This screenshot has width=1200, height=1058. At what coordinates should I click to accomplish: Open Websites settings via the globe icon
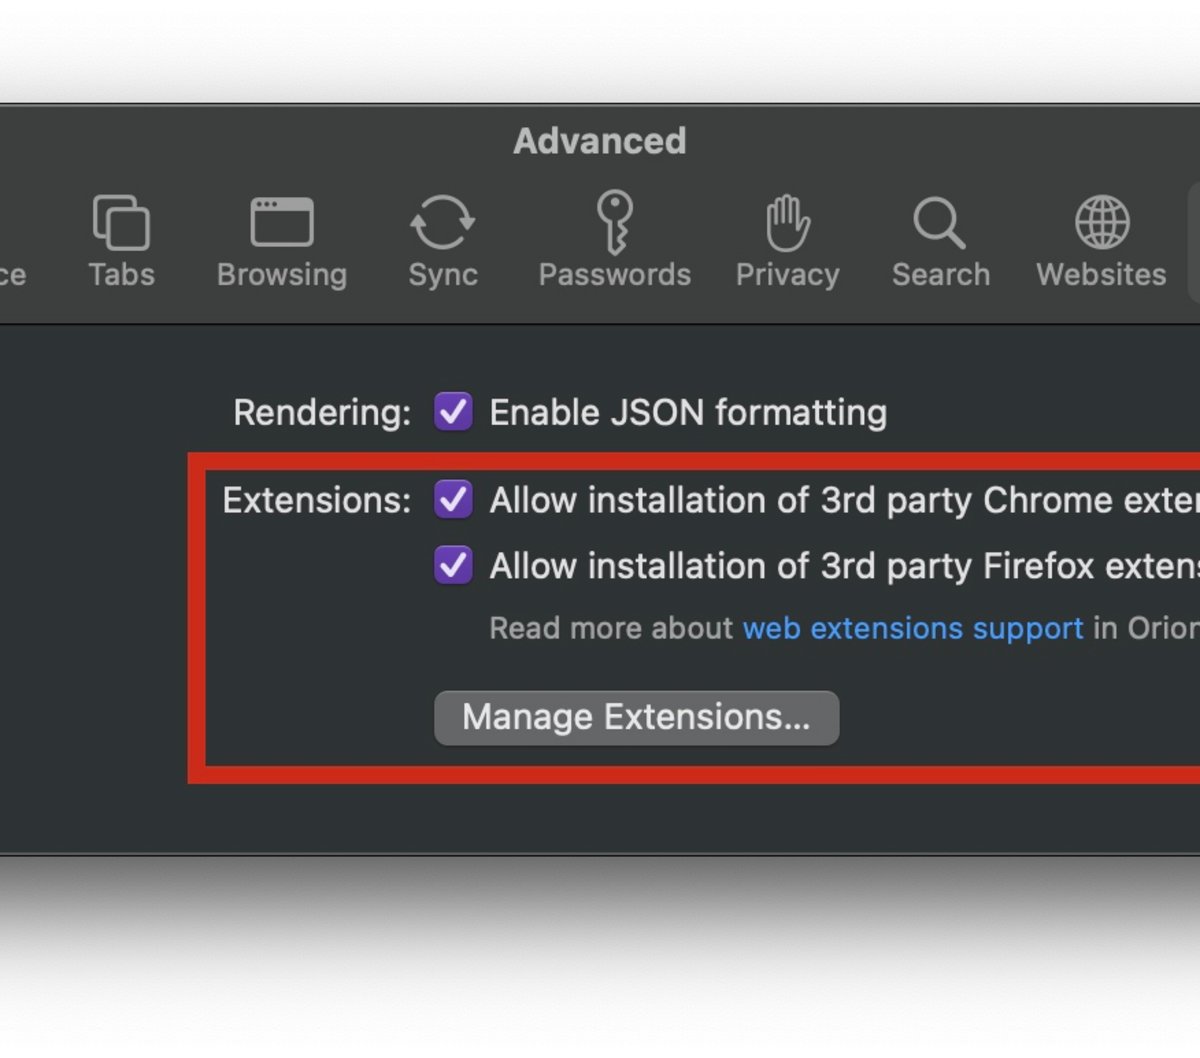pos(1100,220)
